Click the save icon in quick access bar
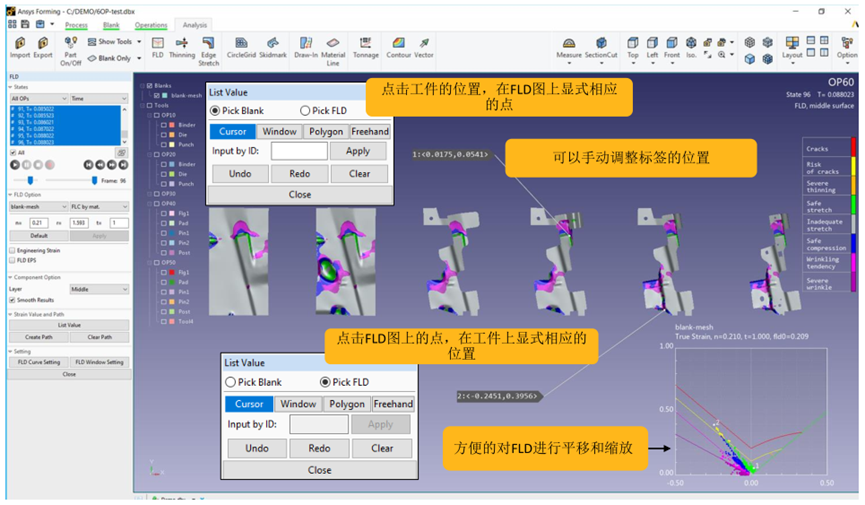 pos(25,24)
